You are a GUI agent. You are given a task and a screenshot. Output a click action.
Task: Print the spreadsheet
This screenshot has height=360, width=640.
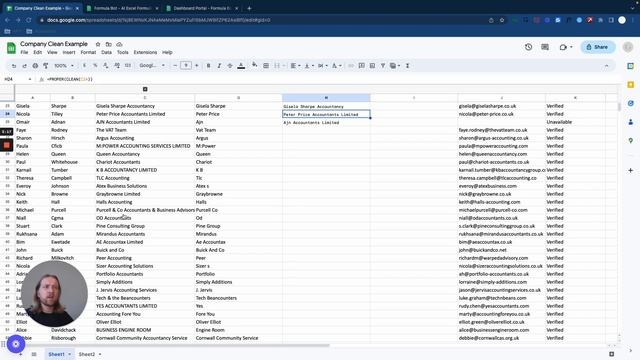pos(35,66)
